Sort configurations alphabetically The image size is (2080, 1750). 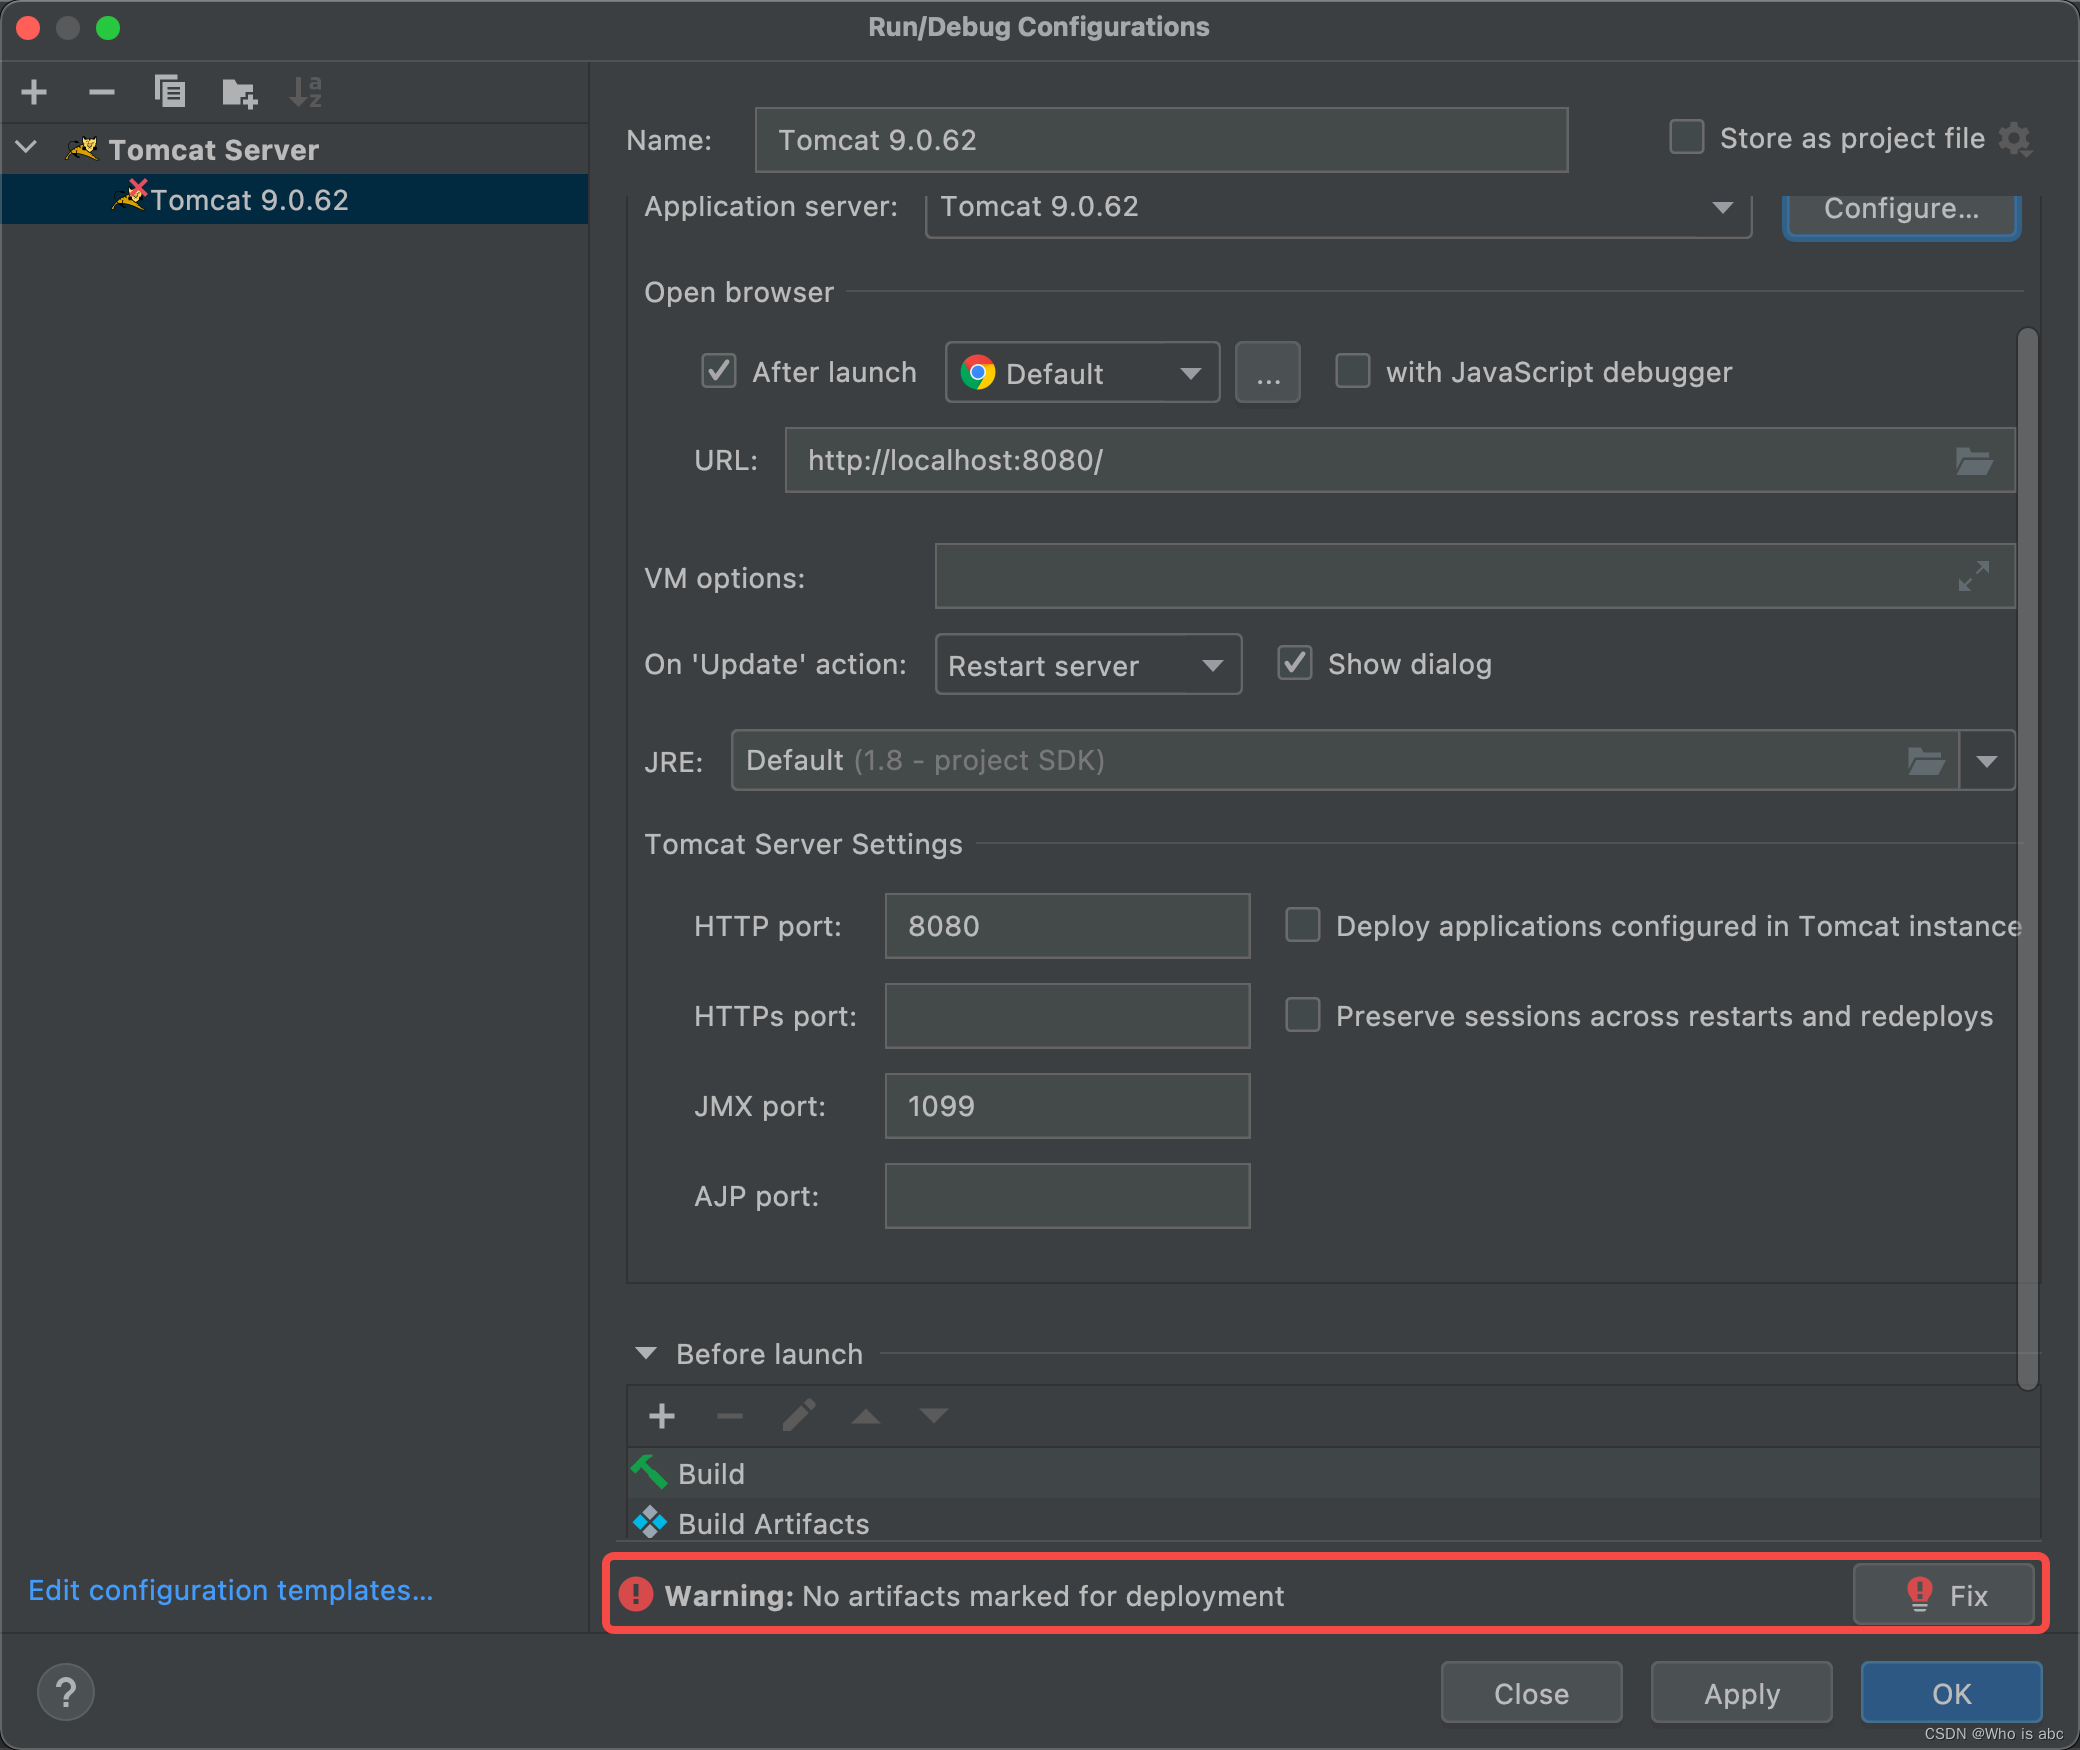(x=306, y=92)
